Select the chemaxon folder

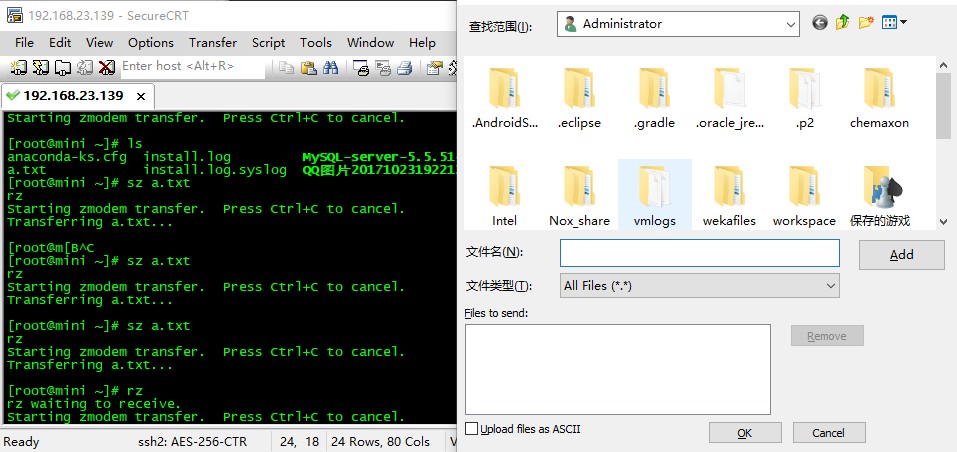pos(879,98)
